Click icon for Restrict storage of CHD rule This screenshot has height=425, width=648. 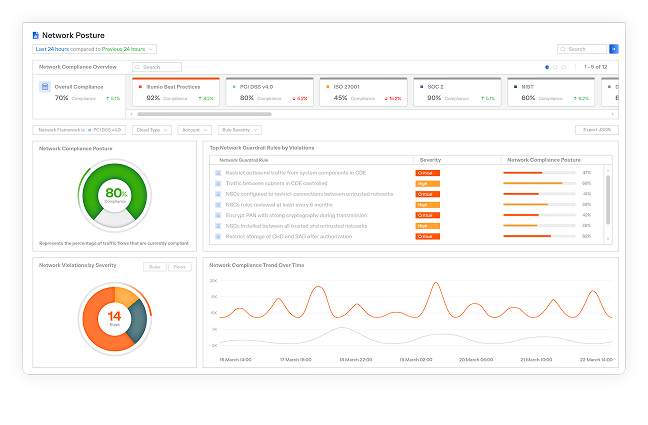[218, 237]
